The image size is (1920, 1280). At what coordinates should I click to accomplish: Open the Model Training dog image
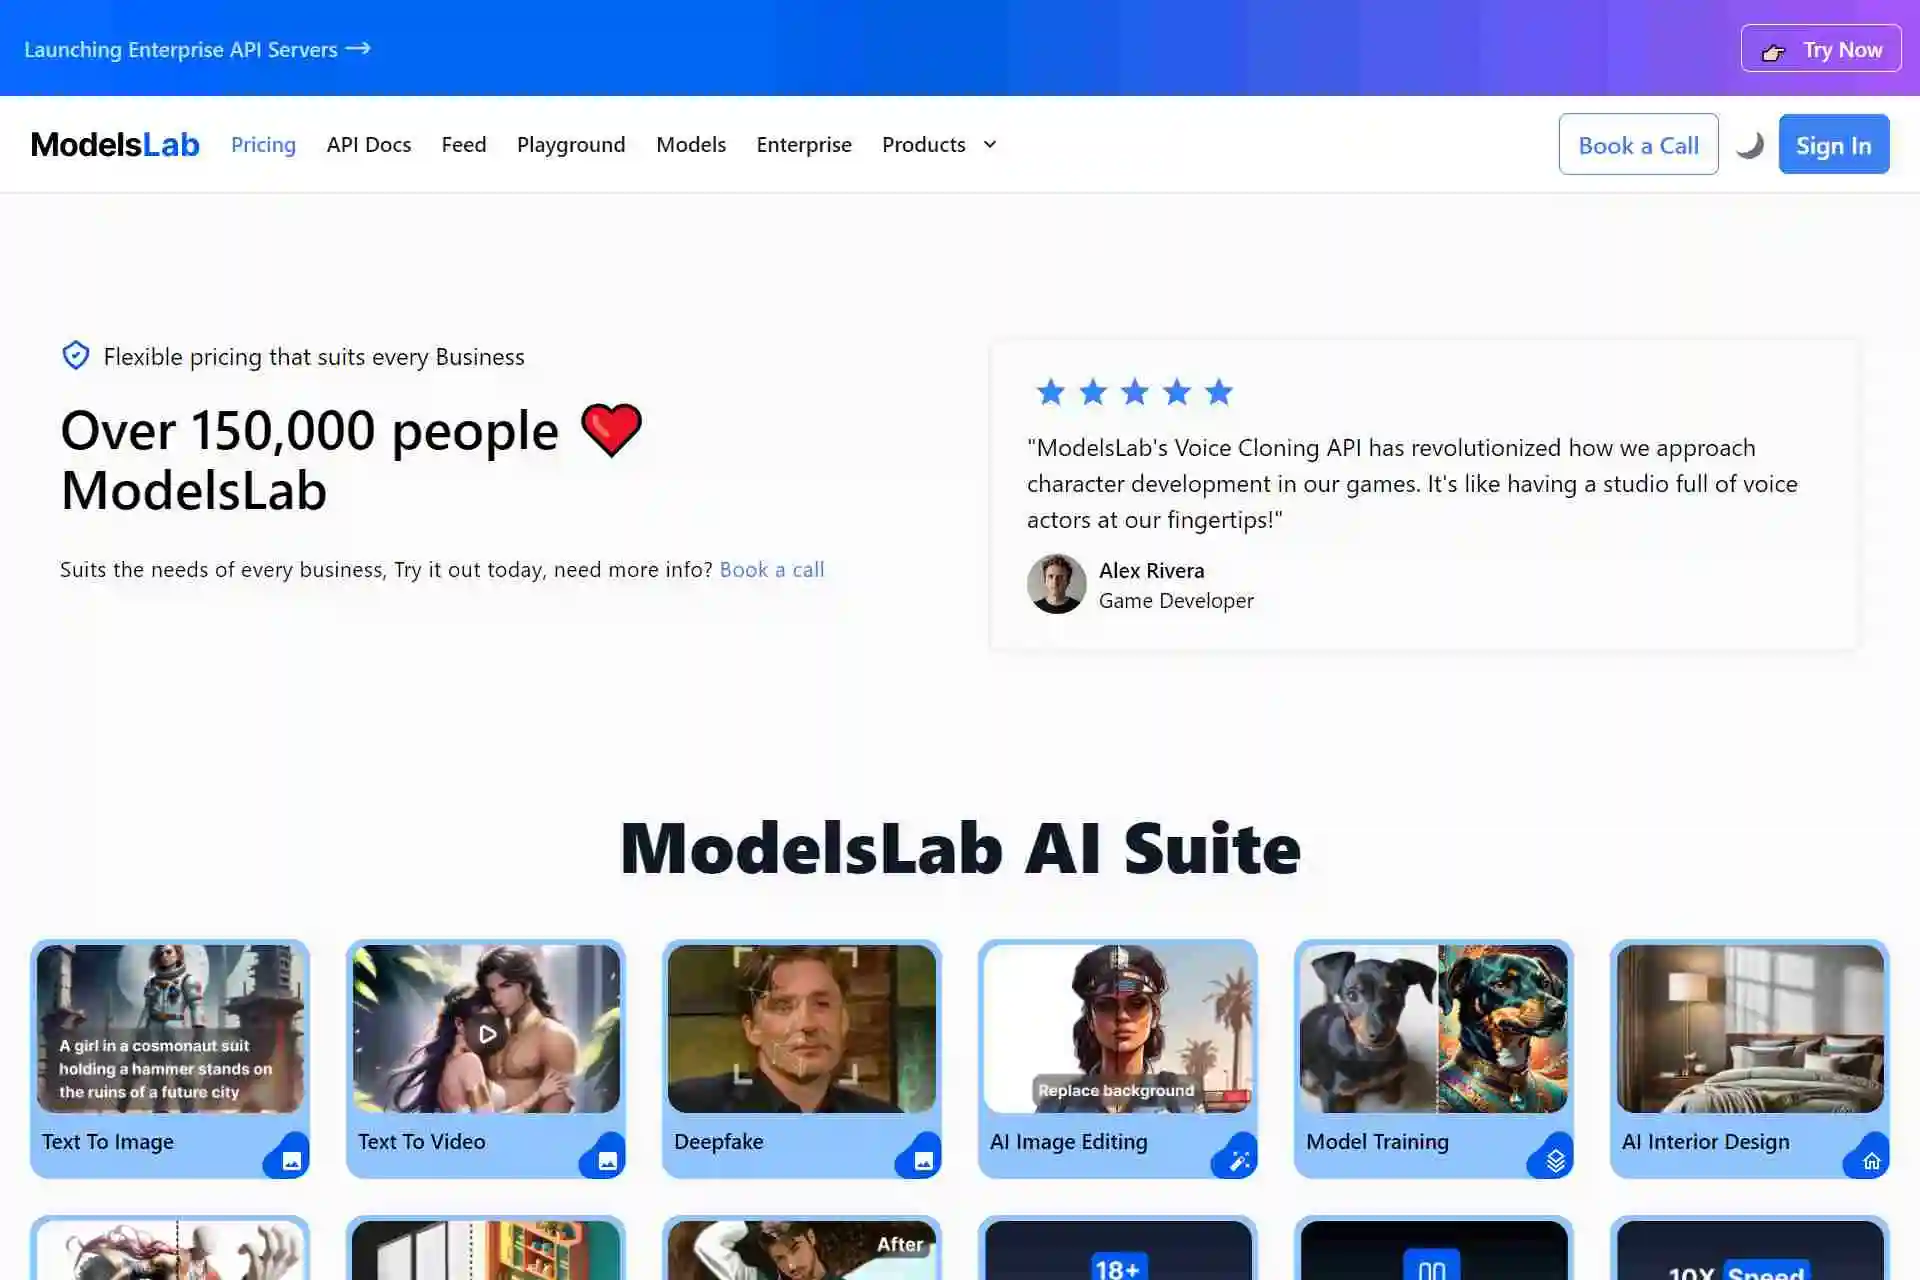[x=1434, y=1029]
